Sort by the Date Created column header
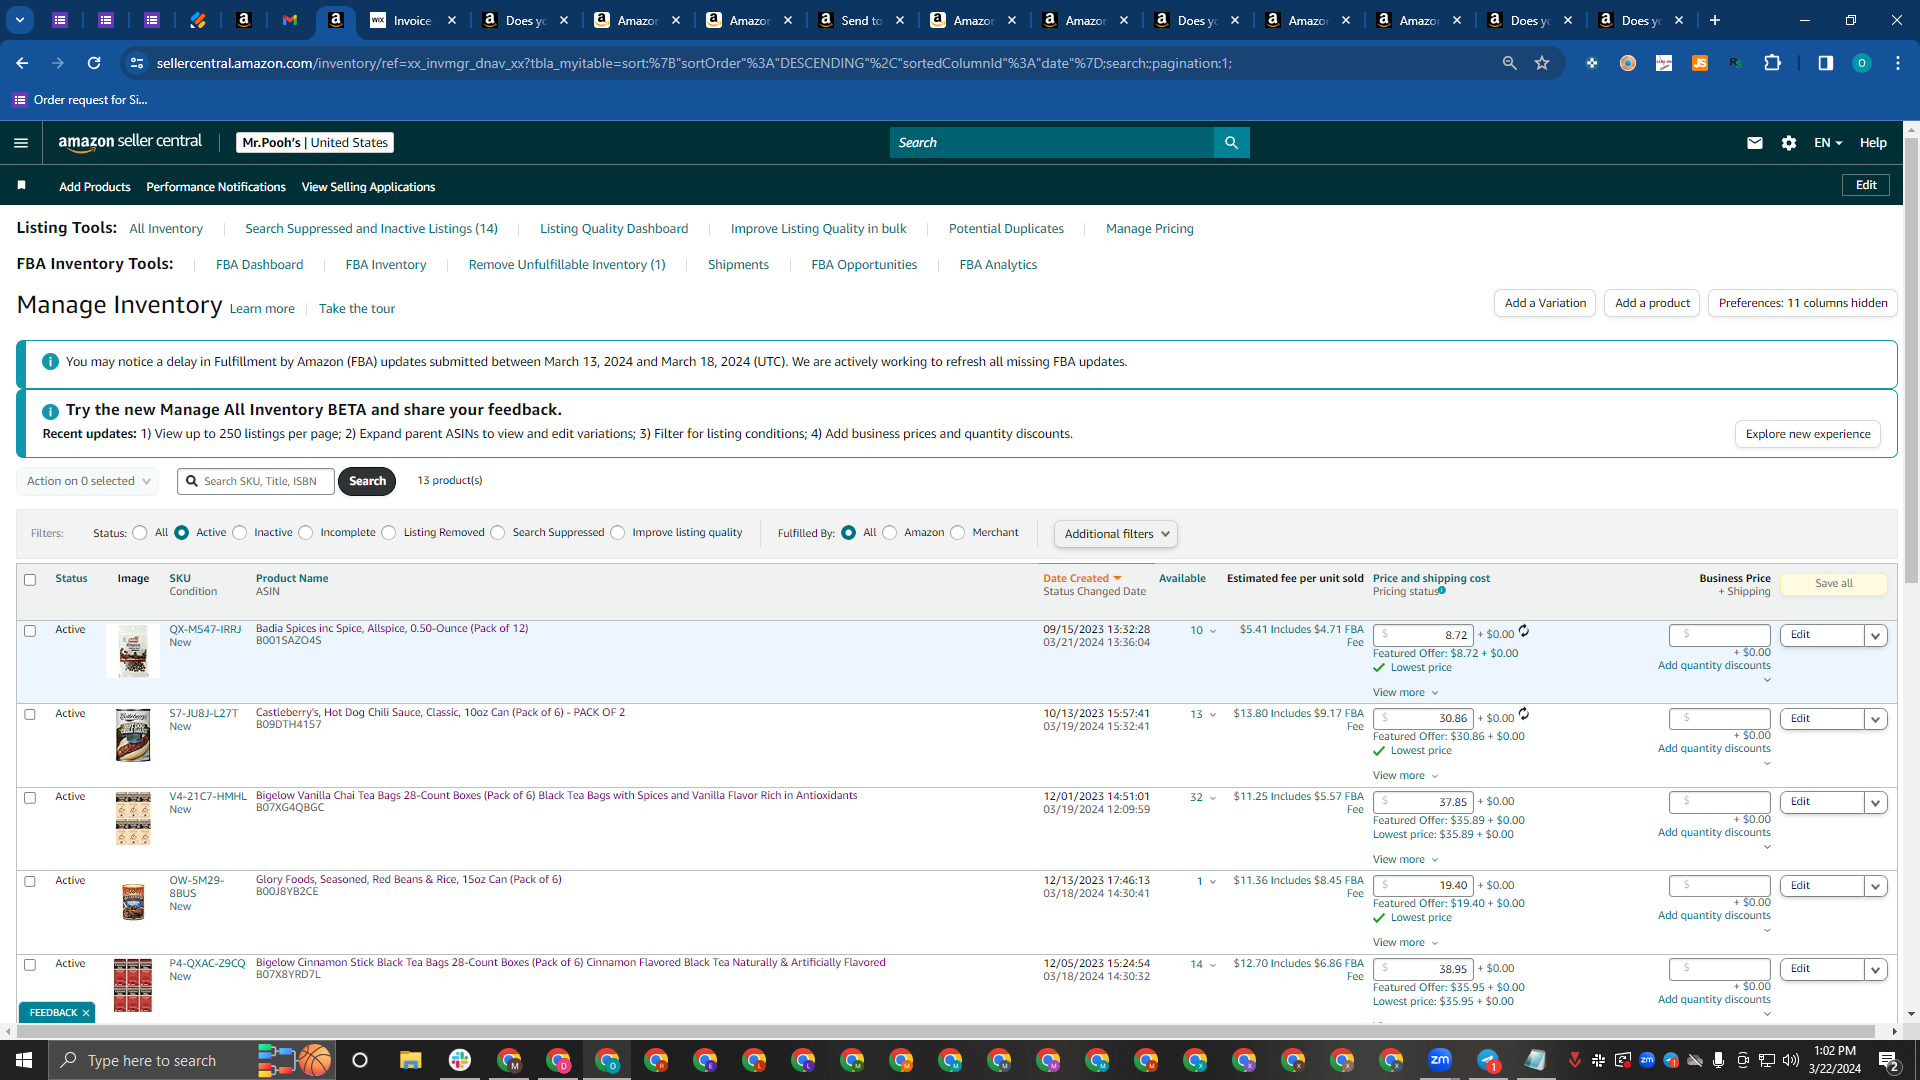The image size is (1920, 1080). 1082,578
